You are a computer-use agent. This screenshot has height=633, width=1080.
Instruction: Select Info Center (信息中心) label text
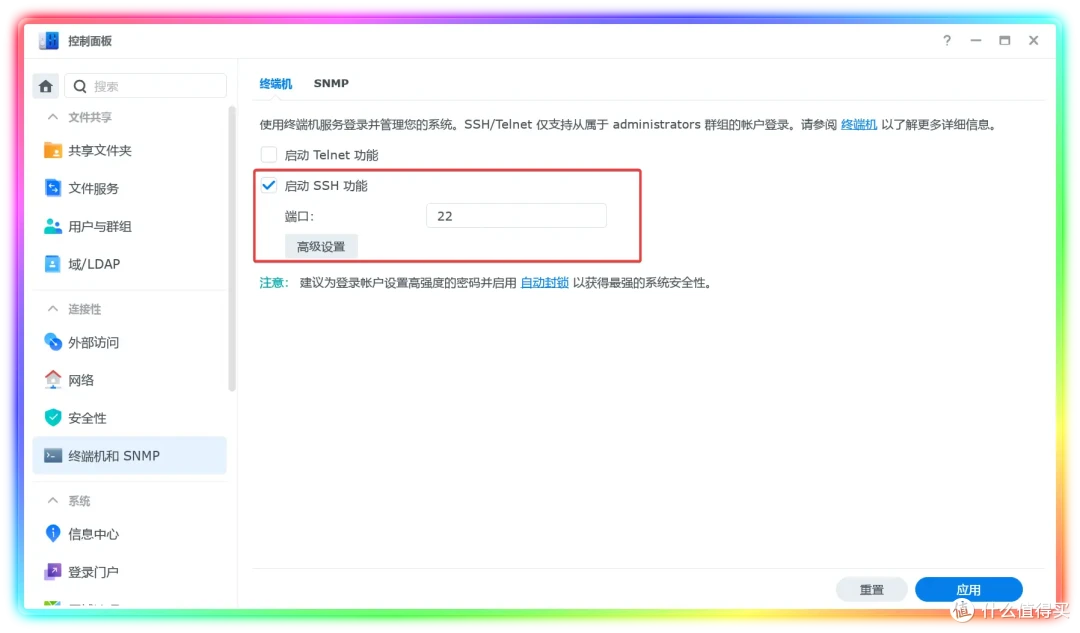(94, 535)
